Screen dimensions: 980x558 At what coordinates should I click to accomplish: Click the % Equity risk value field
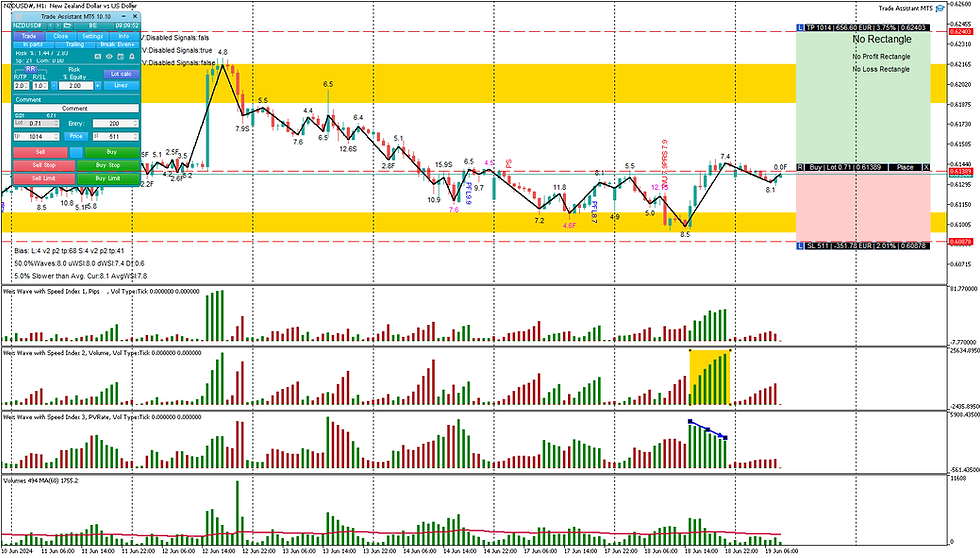[76, 86]
